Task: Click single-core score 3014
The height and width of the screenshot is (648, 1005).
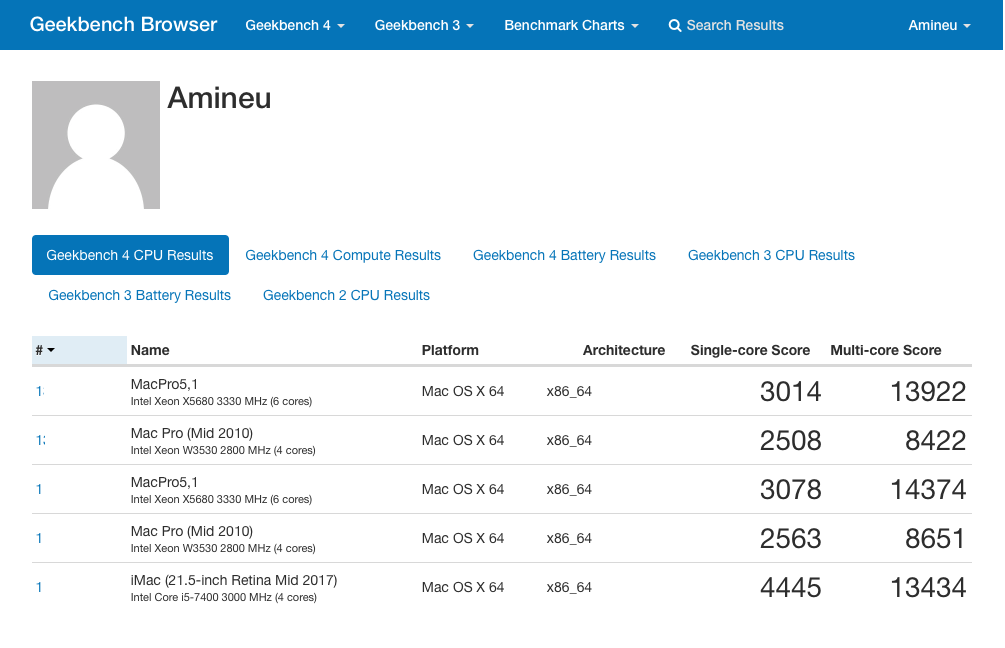Action: click(x=790, y=392)
